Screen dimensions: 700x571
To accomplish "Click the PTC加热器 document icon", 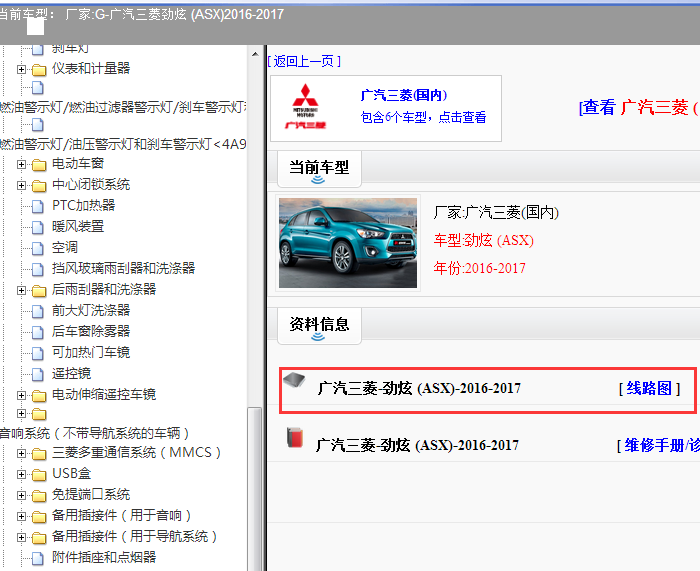I will 38,206.
